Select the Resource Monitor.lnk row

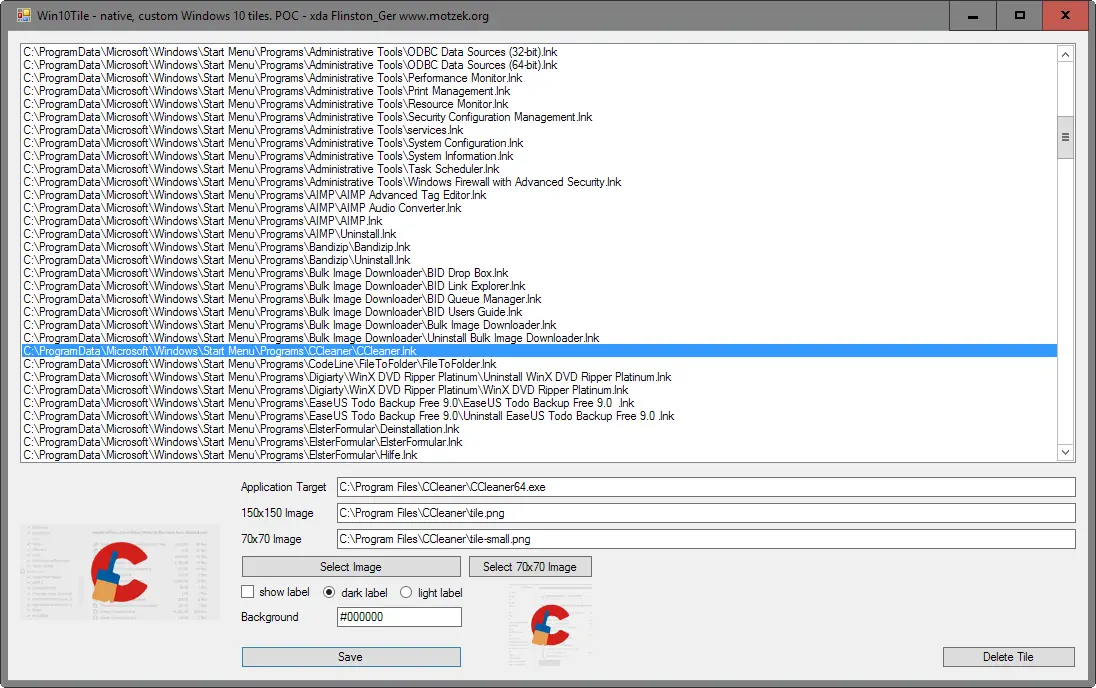tap(539, 103)
